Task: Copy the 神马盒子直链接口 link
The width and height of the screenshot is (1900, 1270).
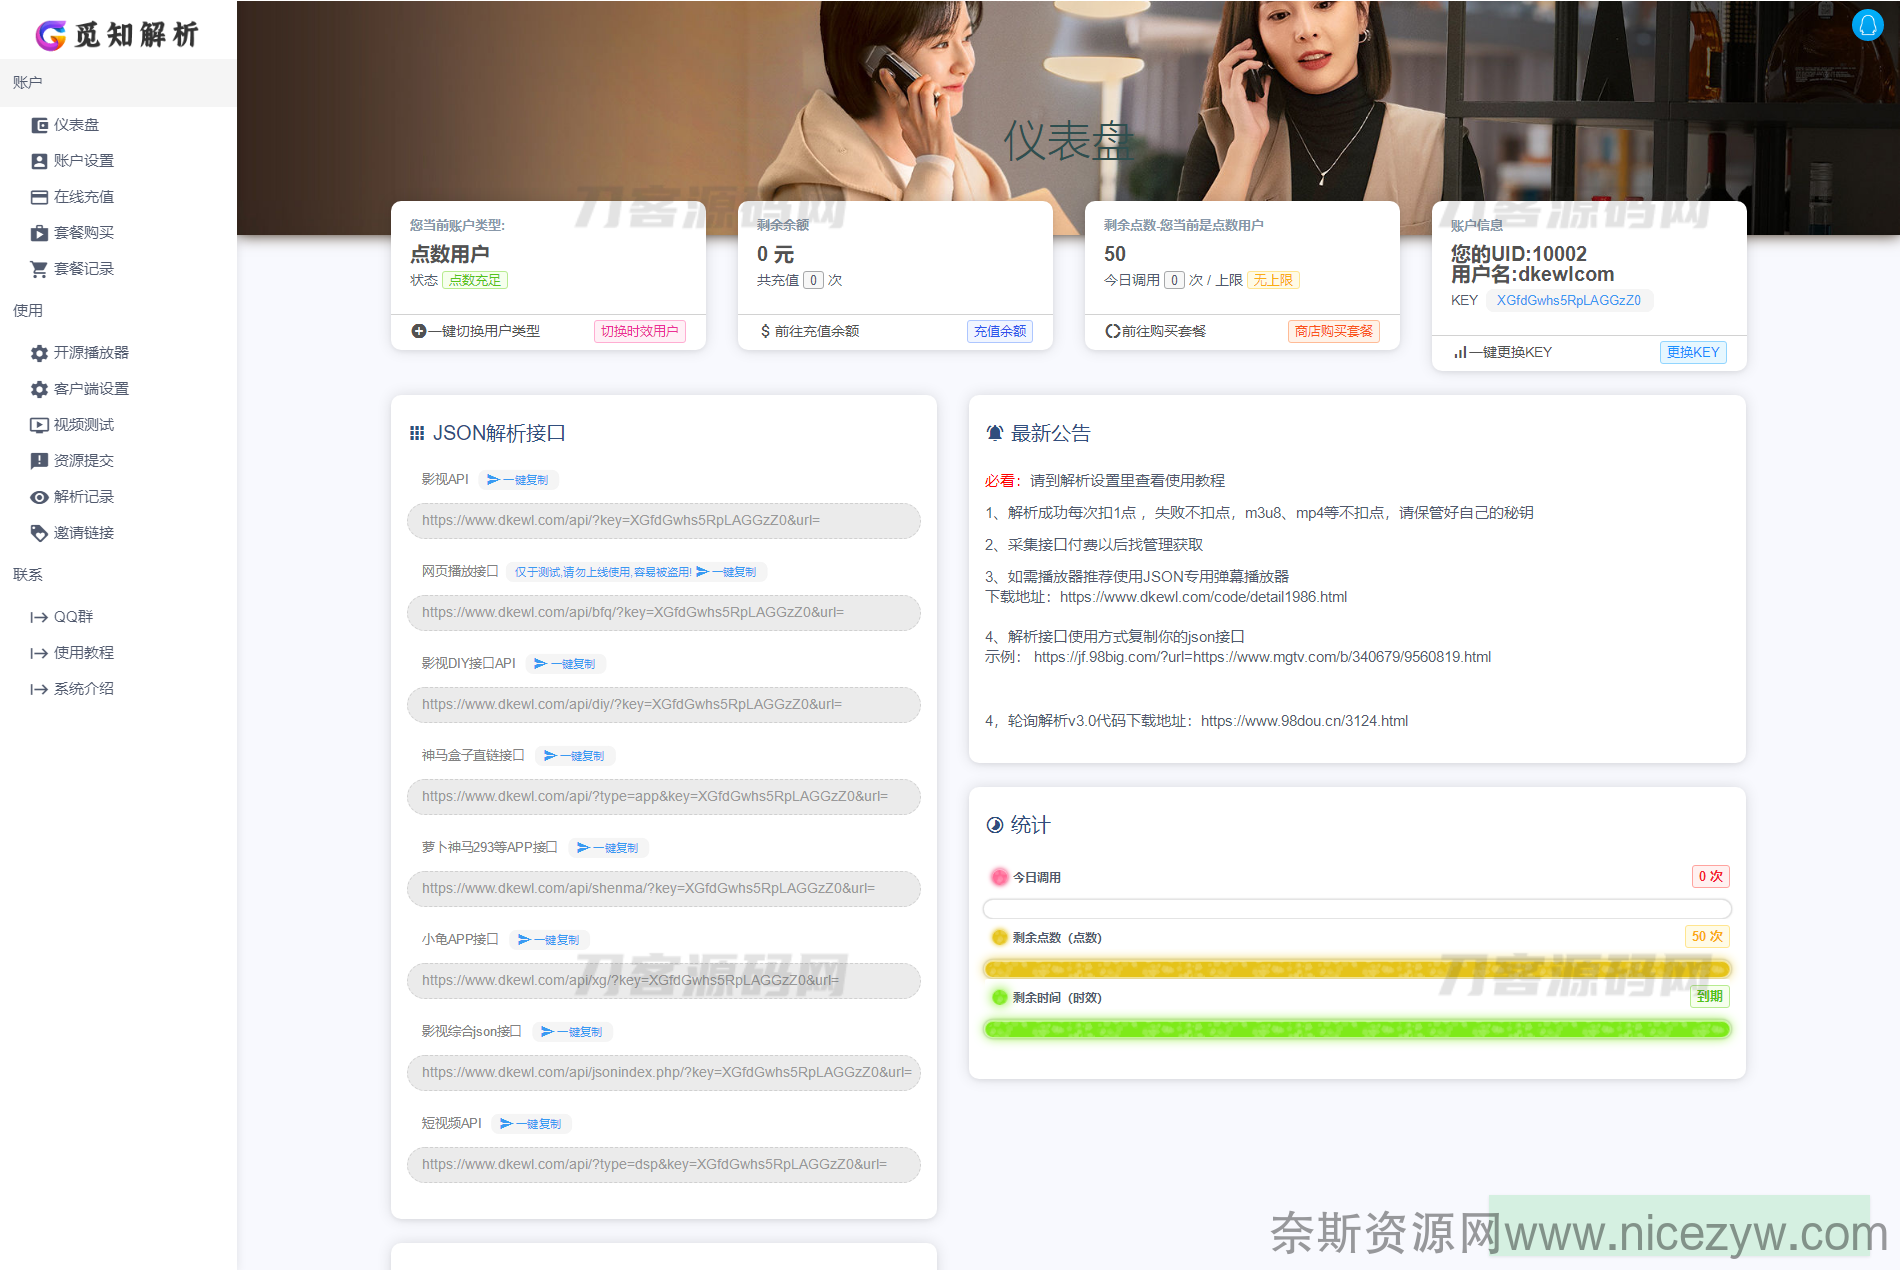Action: [574, 756]
